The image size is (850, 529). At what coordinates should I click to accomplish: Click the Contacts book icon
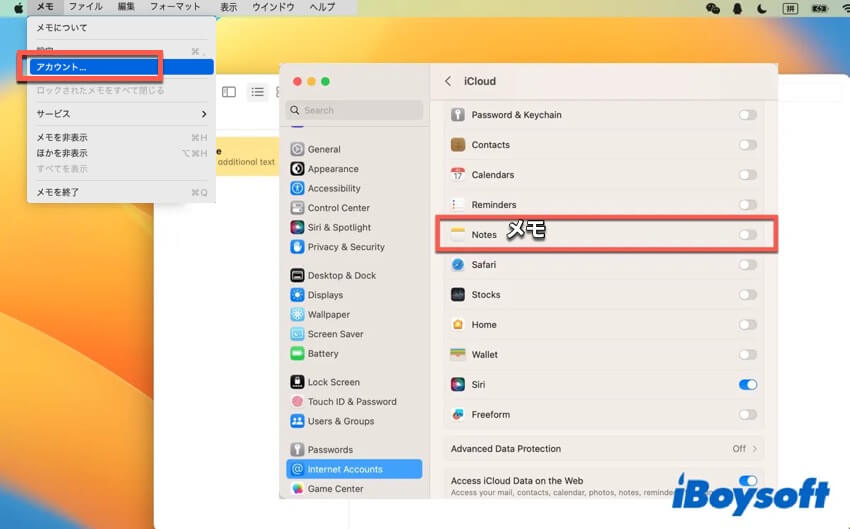tap(458, 145)
